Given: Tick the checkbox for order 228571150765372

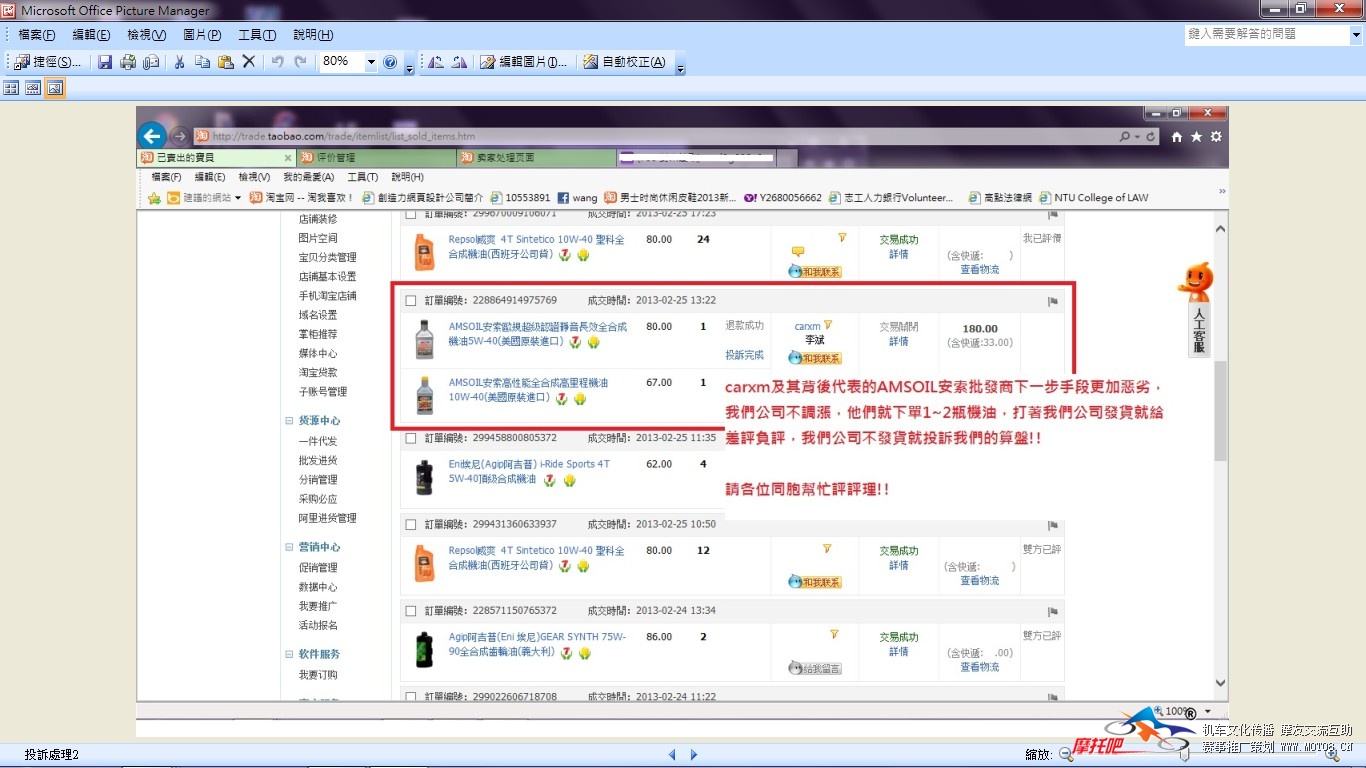Looking at the screenshot, I should [x=410, y=610].
